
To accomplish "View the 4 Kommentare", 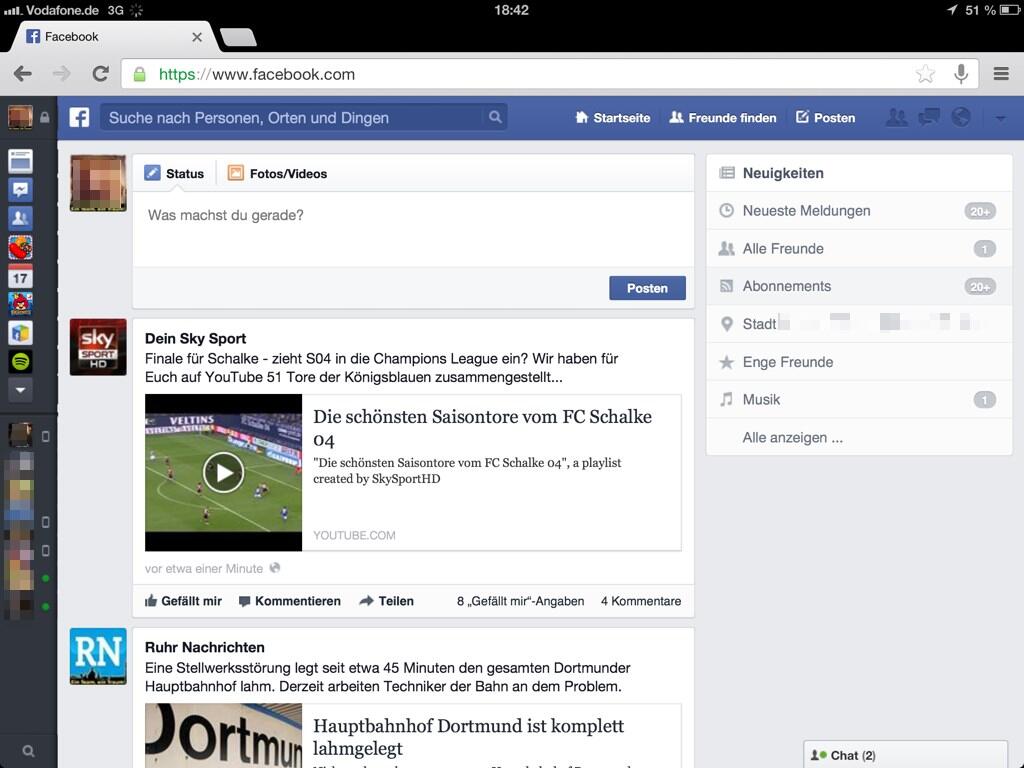I will point(641,601).
